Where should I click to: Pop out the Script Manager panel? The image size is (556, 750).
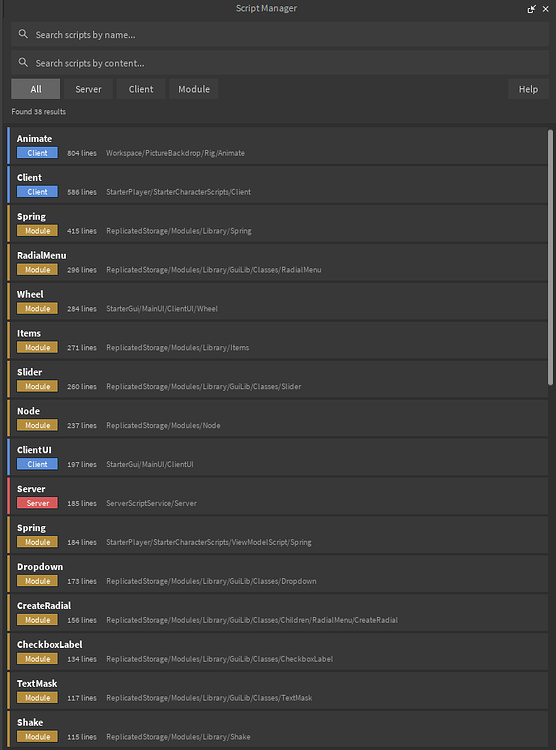click(x=531, y=9)
